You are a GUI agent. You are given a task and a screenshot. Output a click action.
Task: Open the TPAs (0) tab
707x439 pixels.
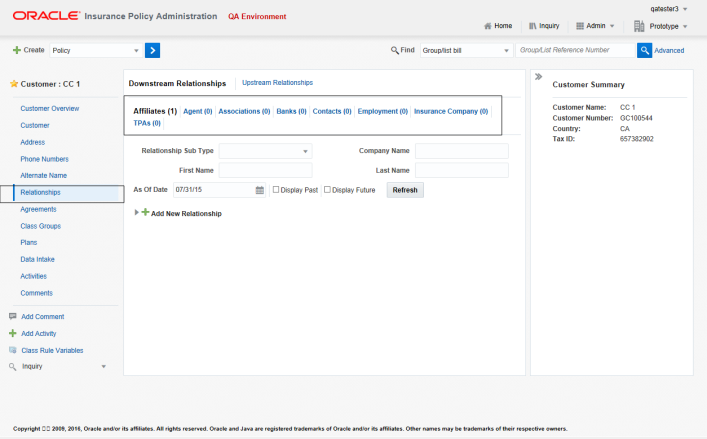click(147, 123)
